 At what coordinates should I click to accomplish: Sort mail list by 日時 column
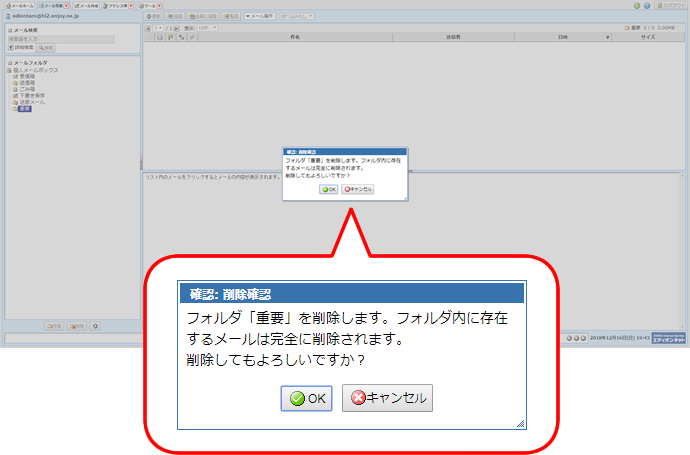(x=563, y=37)
